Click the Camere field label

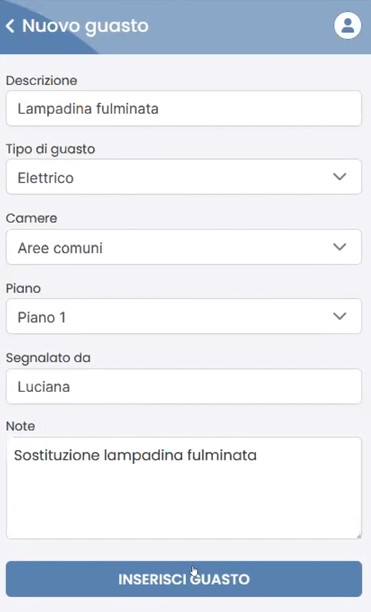click(31, 218)
